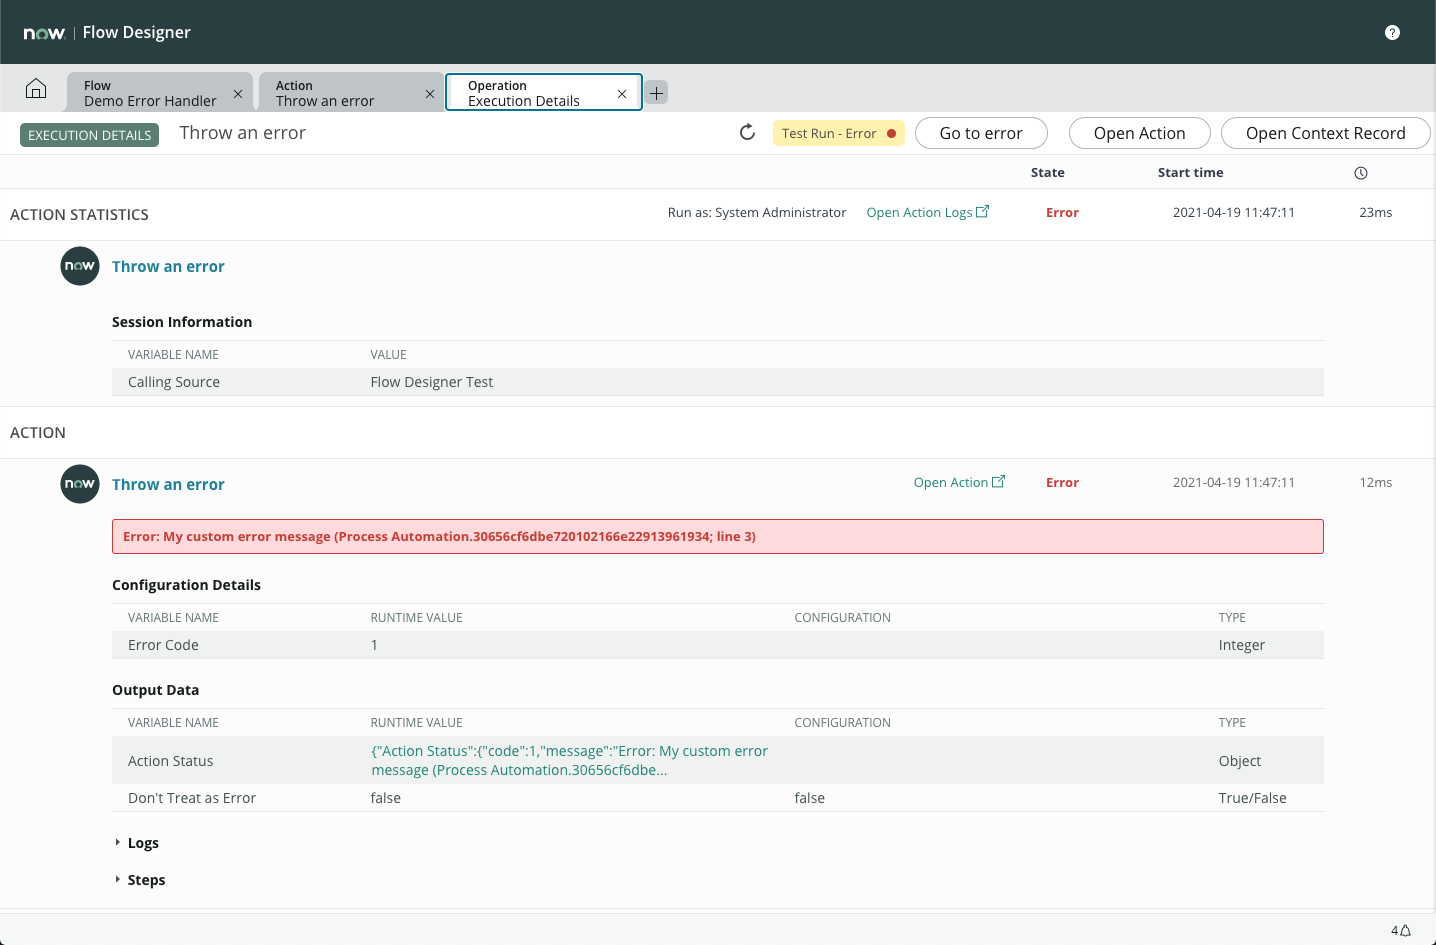
Task: Click the Start time column header
Action: (x=1190, y=172)
